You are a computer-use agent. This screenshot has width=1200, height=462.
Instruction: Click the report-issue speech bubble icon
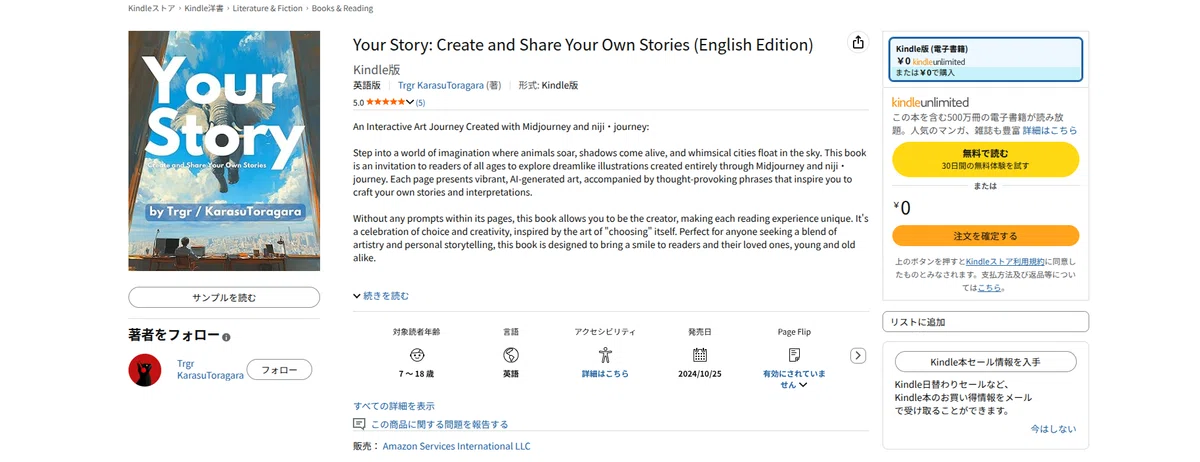360,424
